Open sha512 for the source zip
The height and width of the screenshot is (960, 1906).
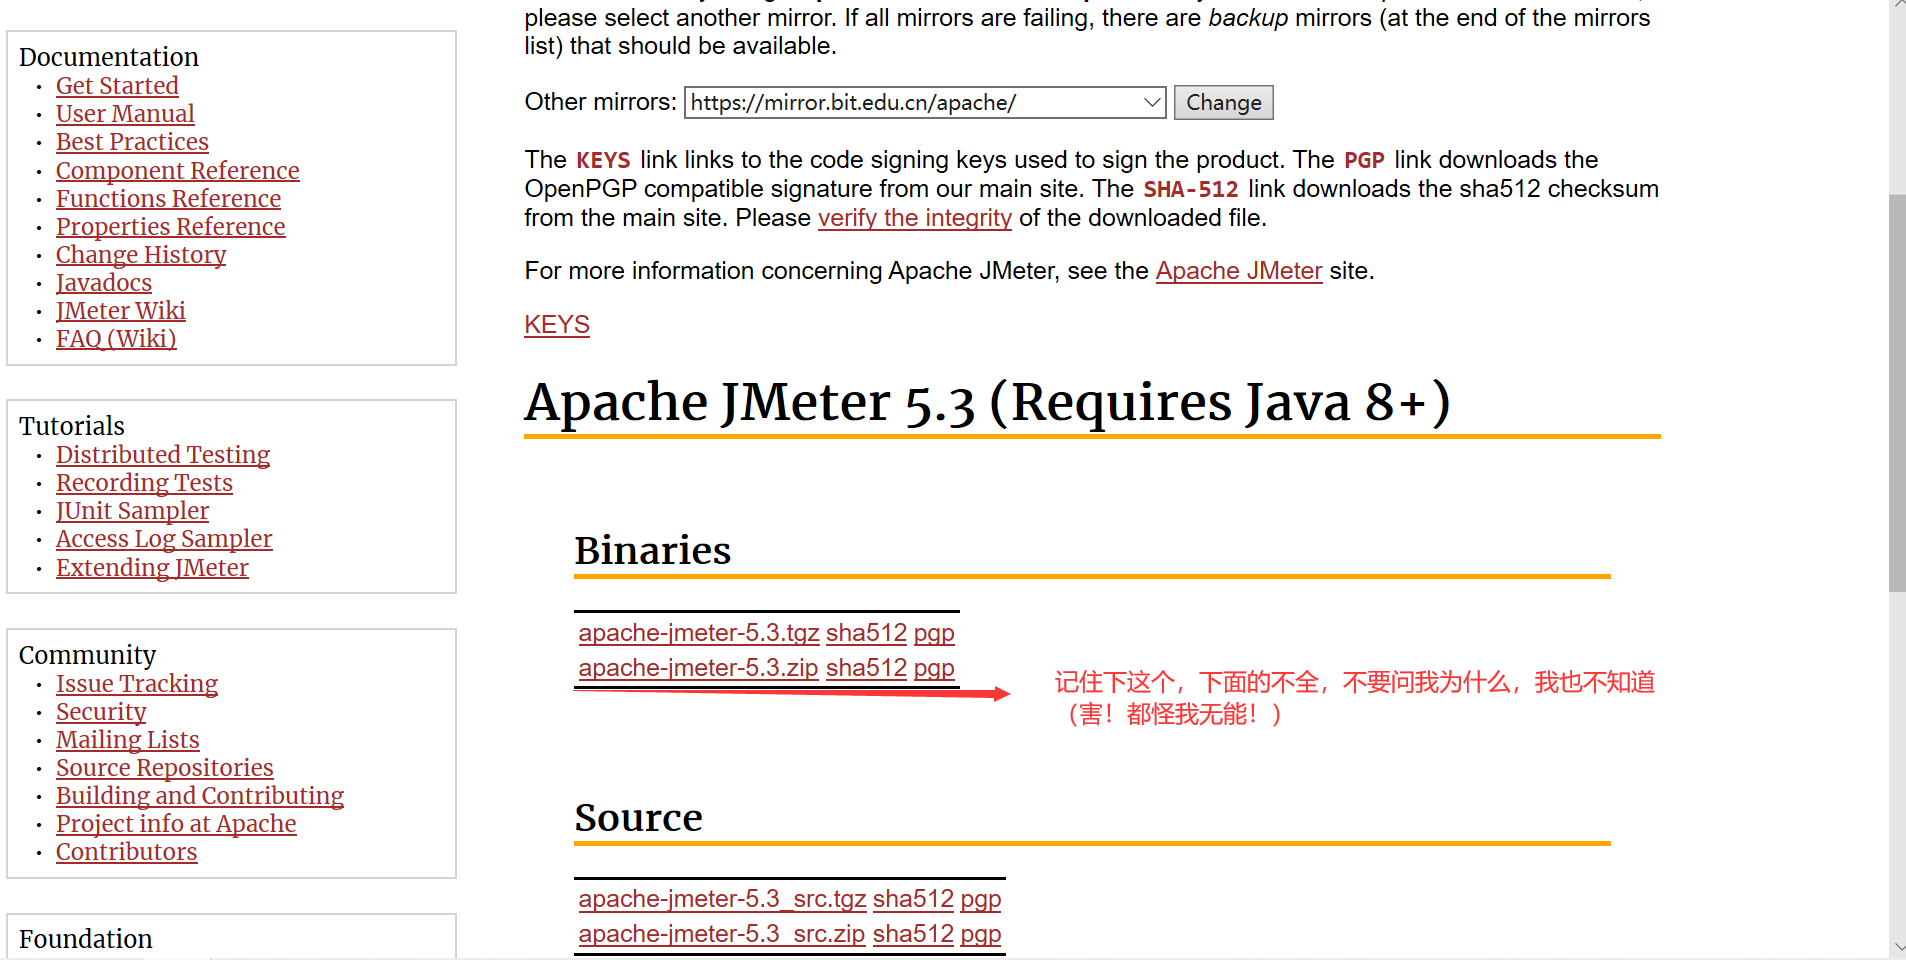pos(913,934)
